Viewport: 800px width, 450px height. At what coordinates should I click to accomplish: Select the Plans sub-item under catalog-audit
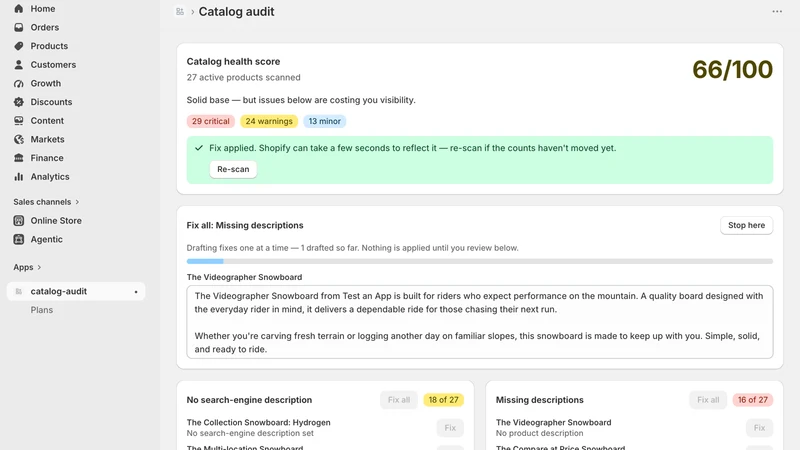(41, 310)
